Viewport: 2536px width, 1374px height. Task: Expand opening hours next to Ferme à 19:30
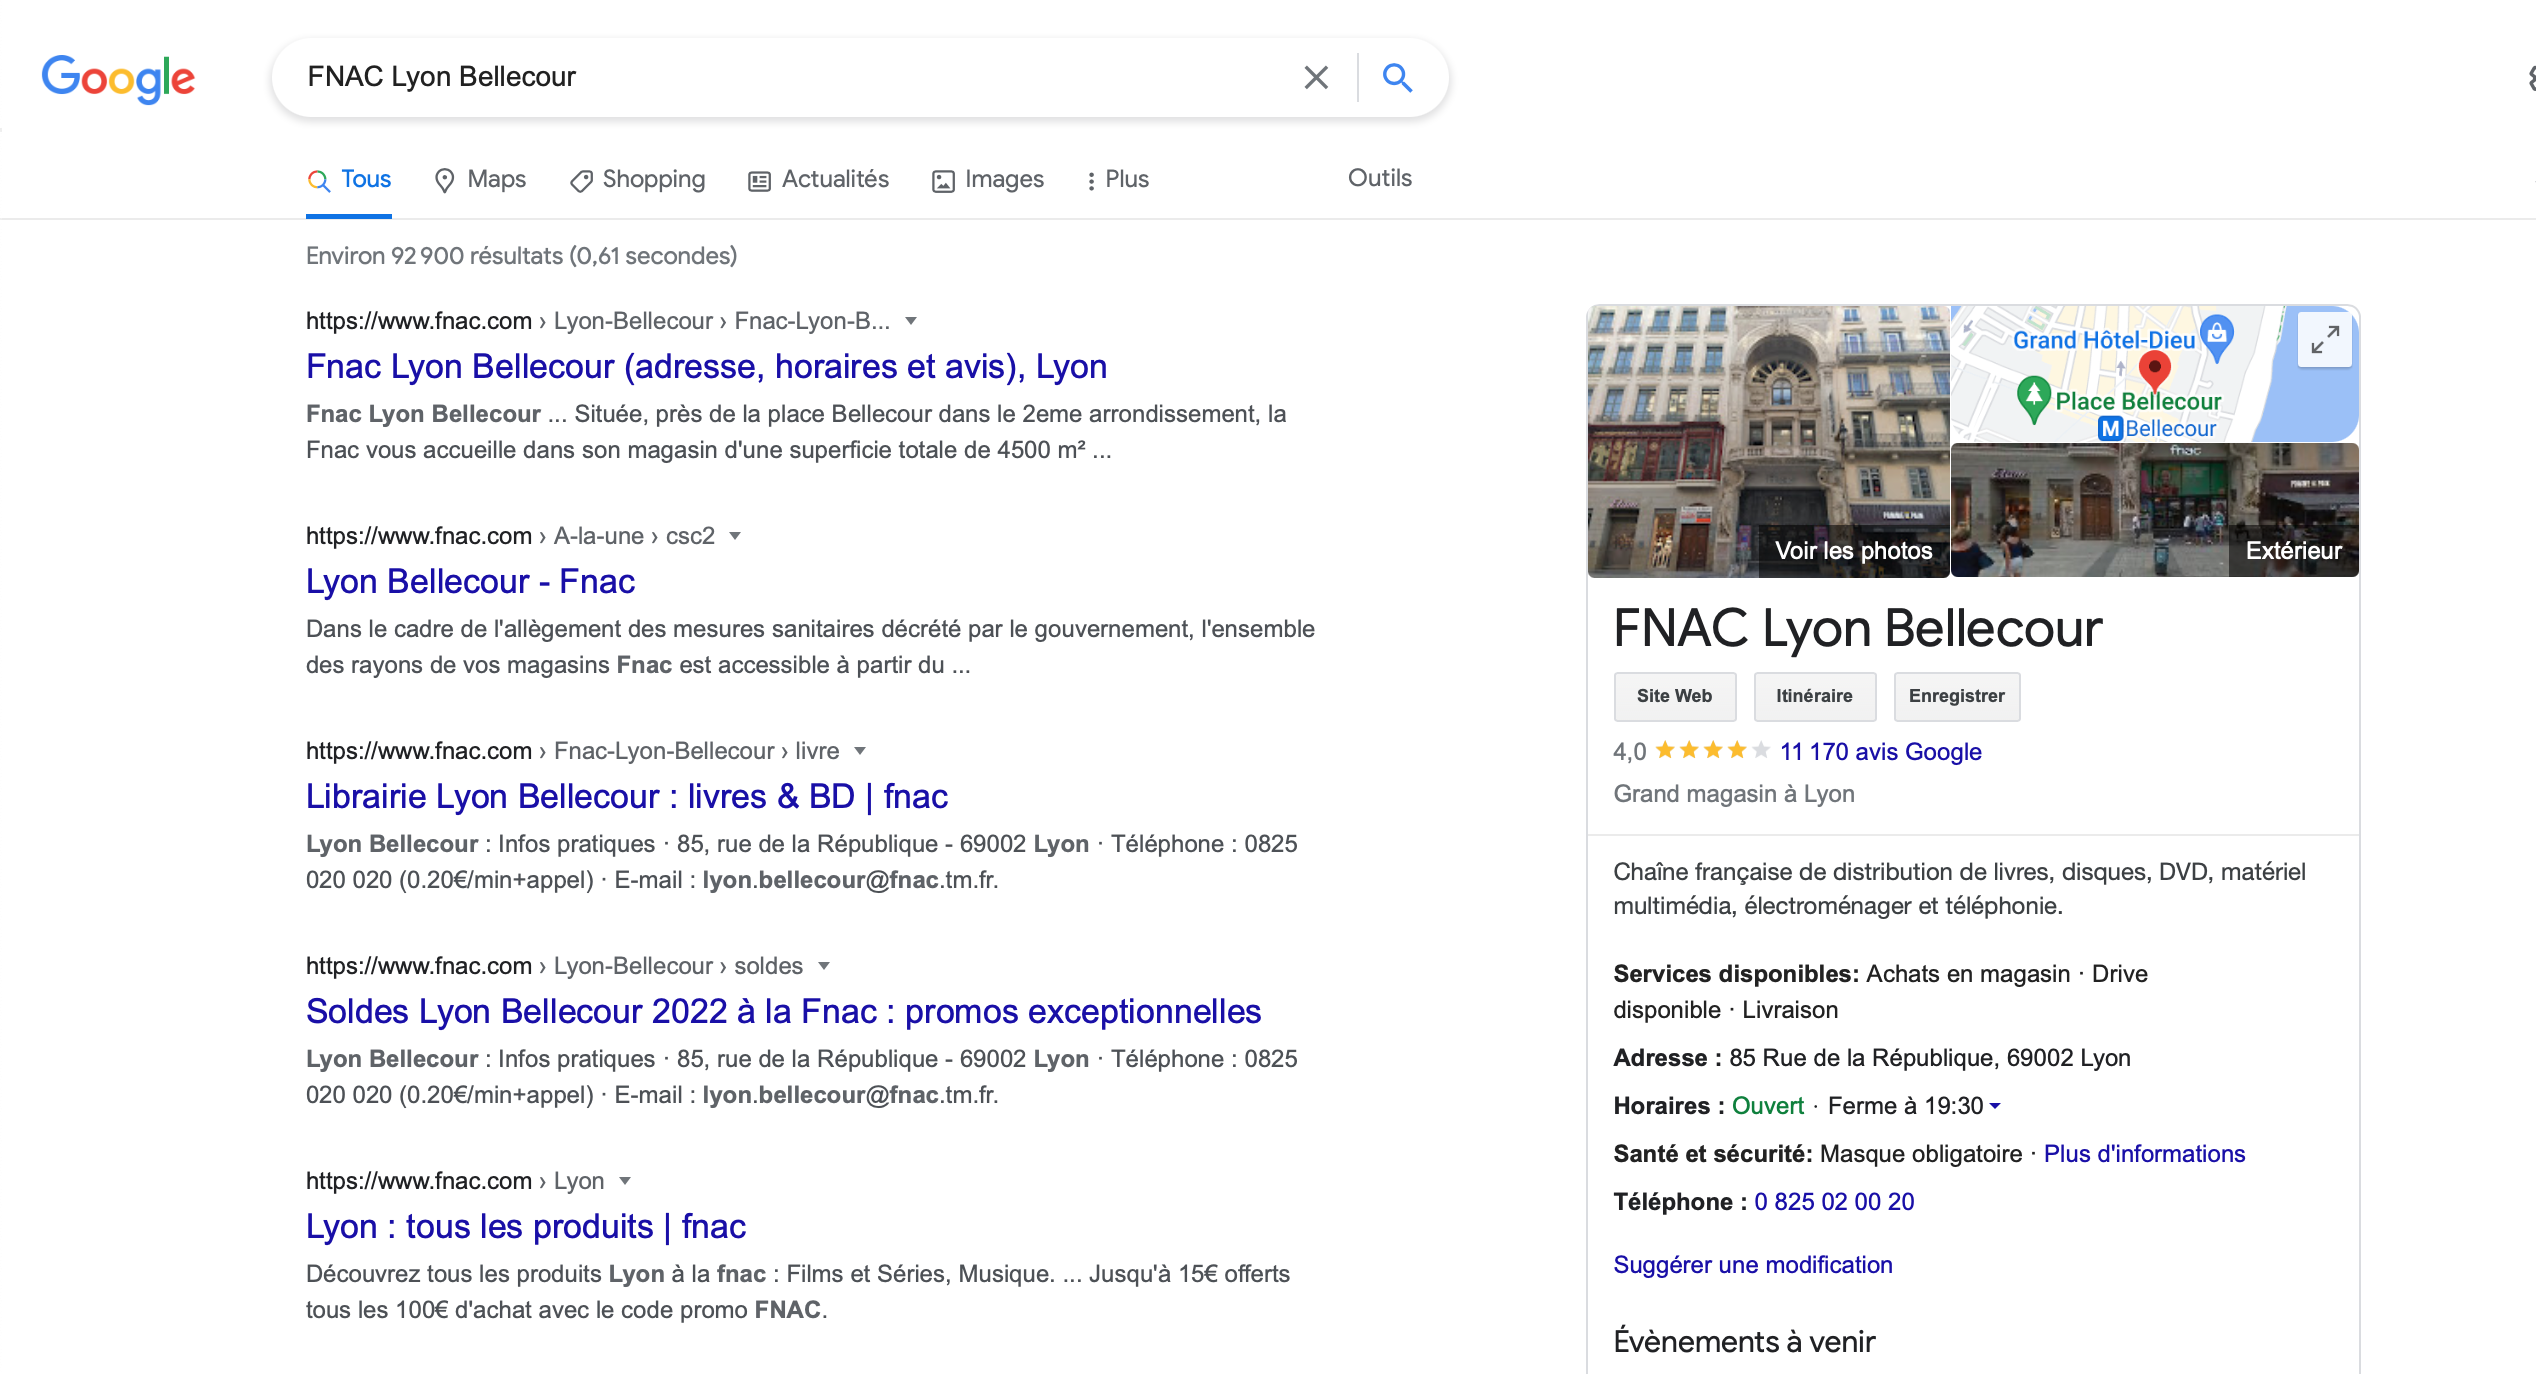(x=1994, y=1106)
